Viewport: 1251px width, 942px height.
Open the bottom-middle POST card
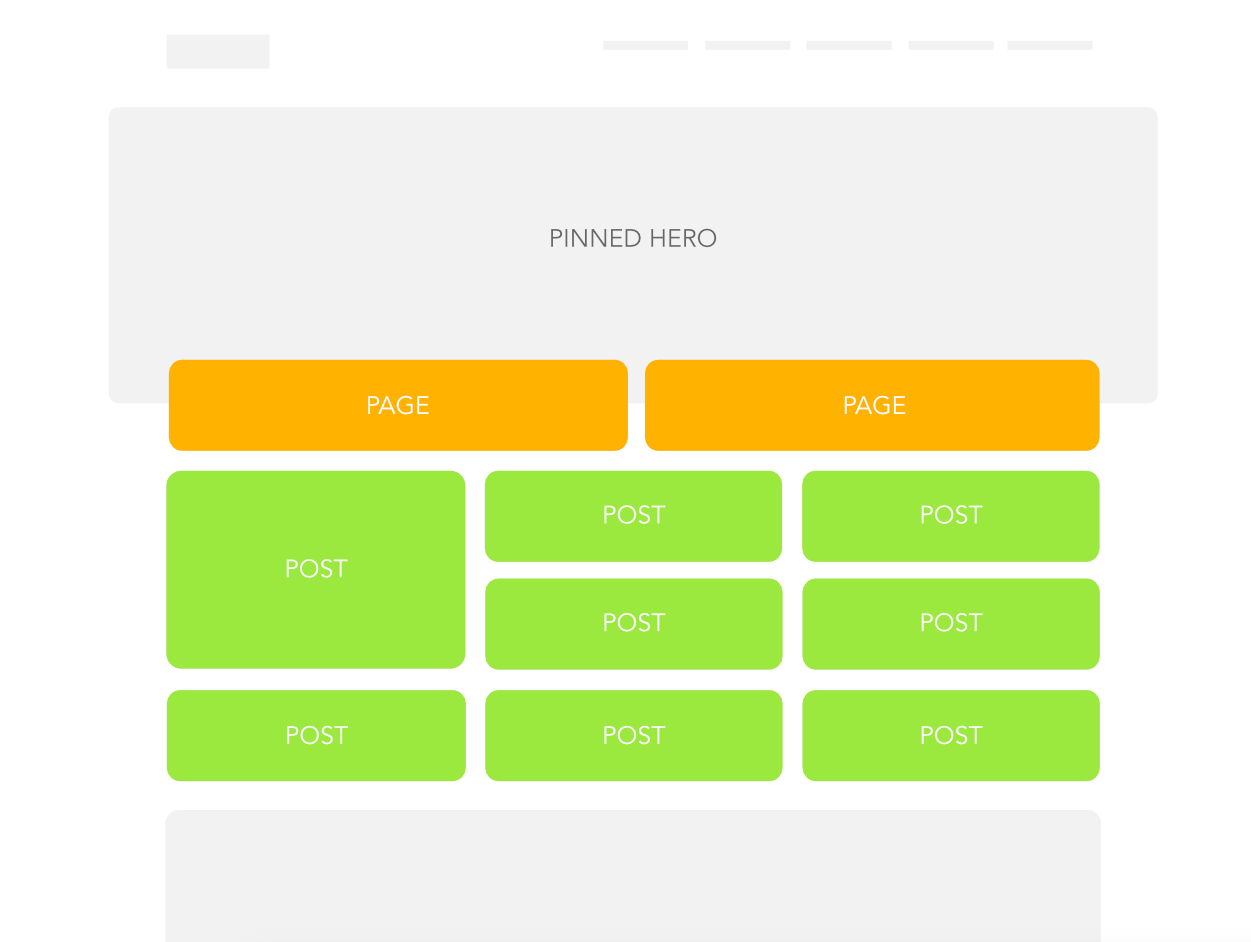coord(633,735)
